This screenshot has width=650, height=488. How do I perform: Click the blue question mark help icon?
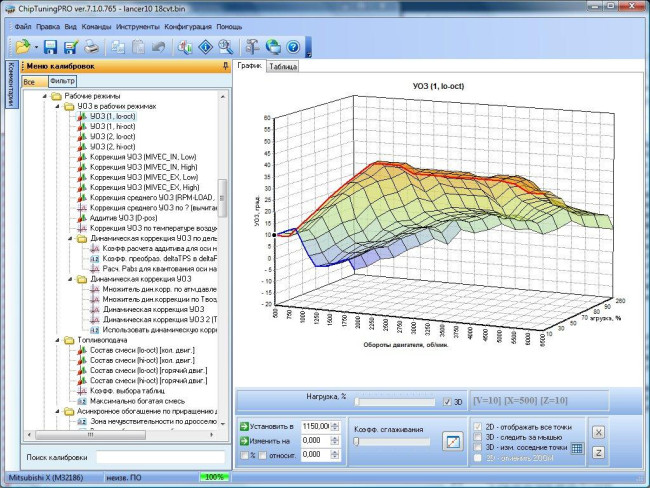pos(293,47)
